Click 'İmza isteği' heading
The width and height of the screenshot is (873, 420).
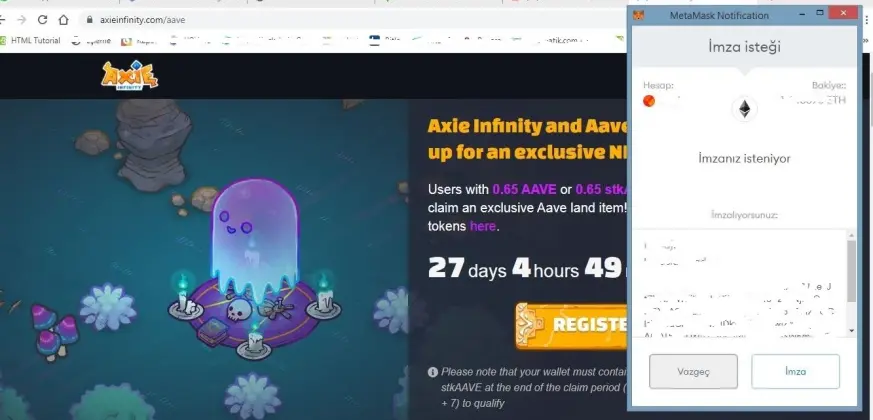tap(744, 47)
